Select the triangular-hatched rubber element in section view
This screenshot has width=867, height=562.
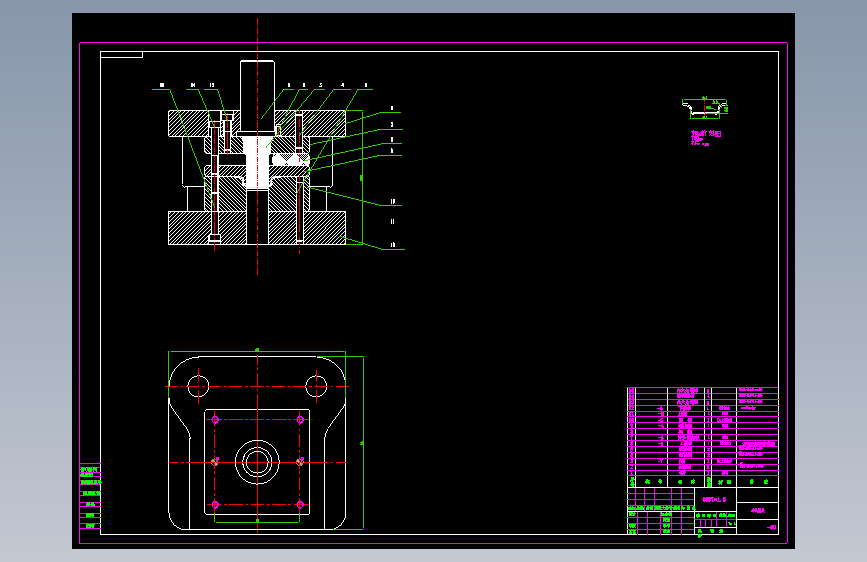coord(289,159)
